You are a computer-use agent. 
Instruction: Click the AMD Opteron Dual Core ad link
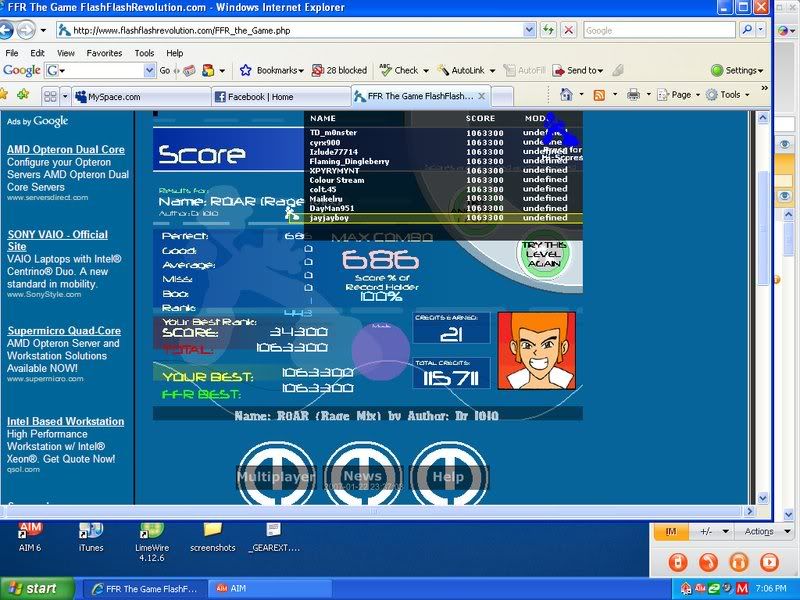point(66,149)
